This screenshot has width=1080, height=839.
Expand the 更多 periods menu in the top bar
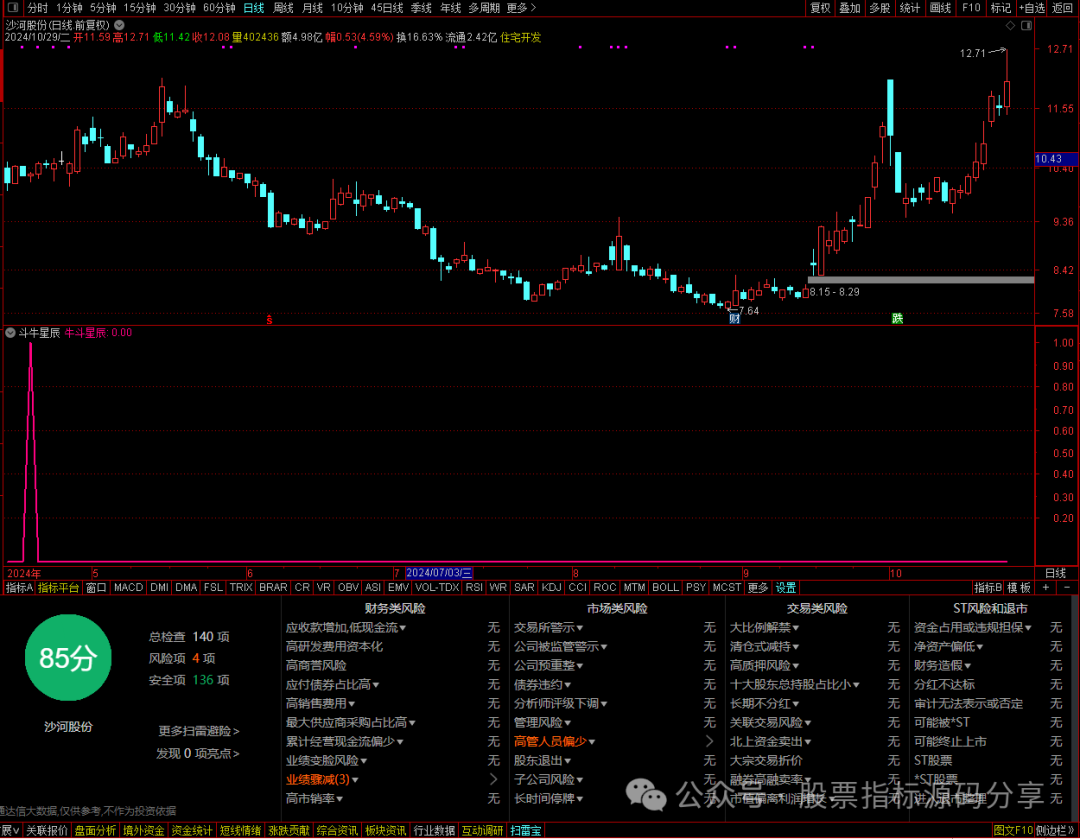pos(521,8)
